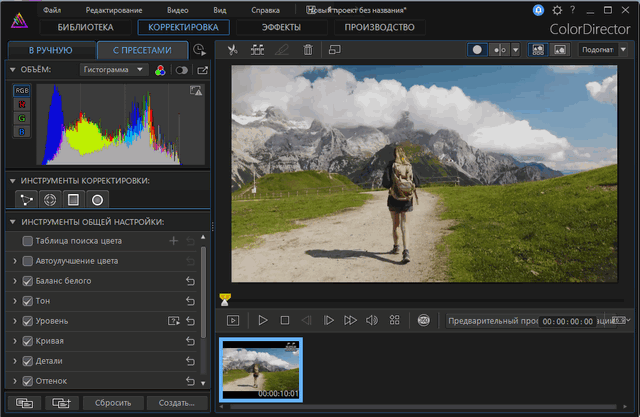Expand the Кривая settings section
This screenshot has width=640, height=417.
pos(14,342)
